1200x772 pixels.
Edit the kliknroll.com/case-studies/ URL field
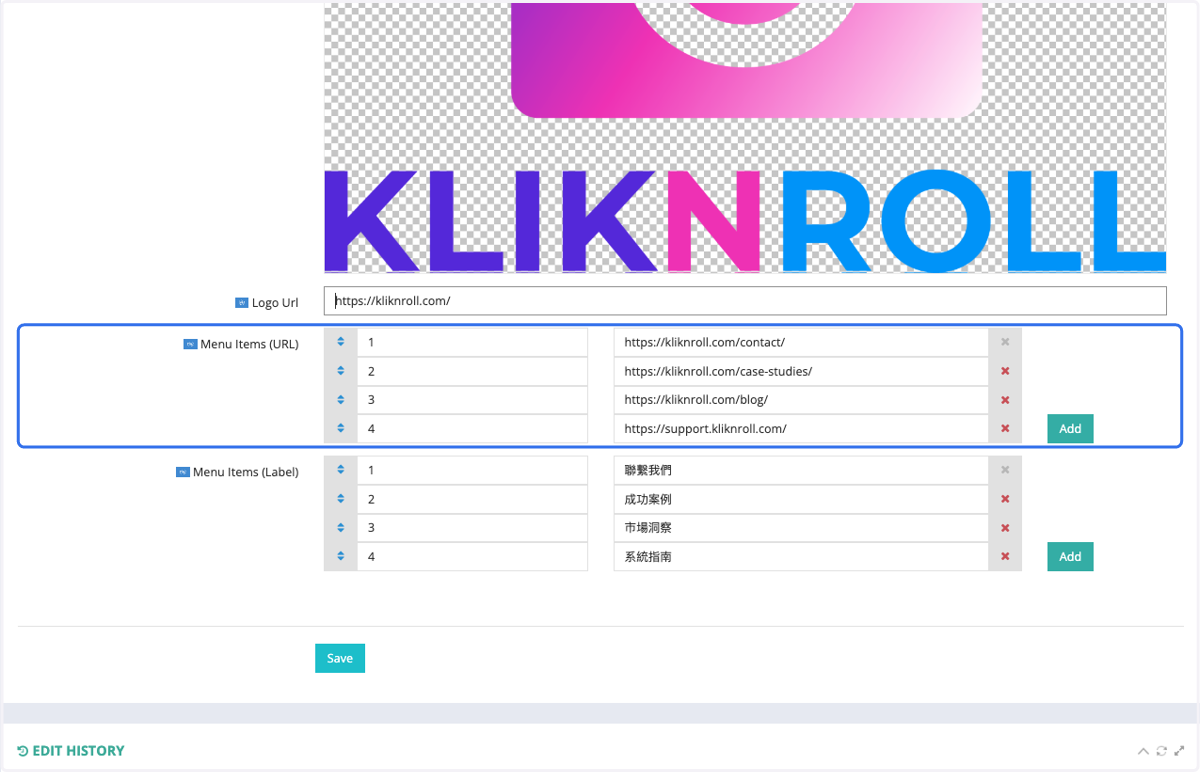(x=801, y=371)
